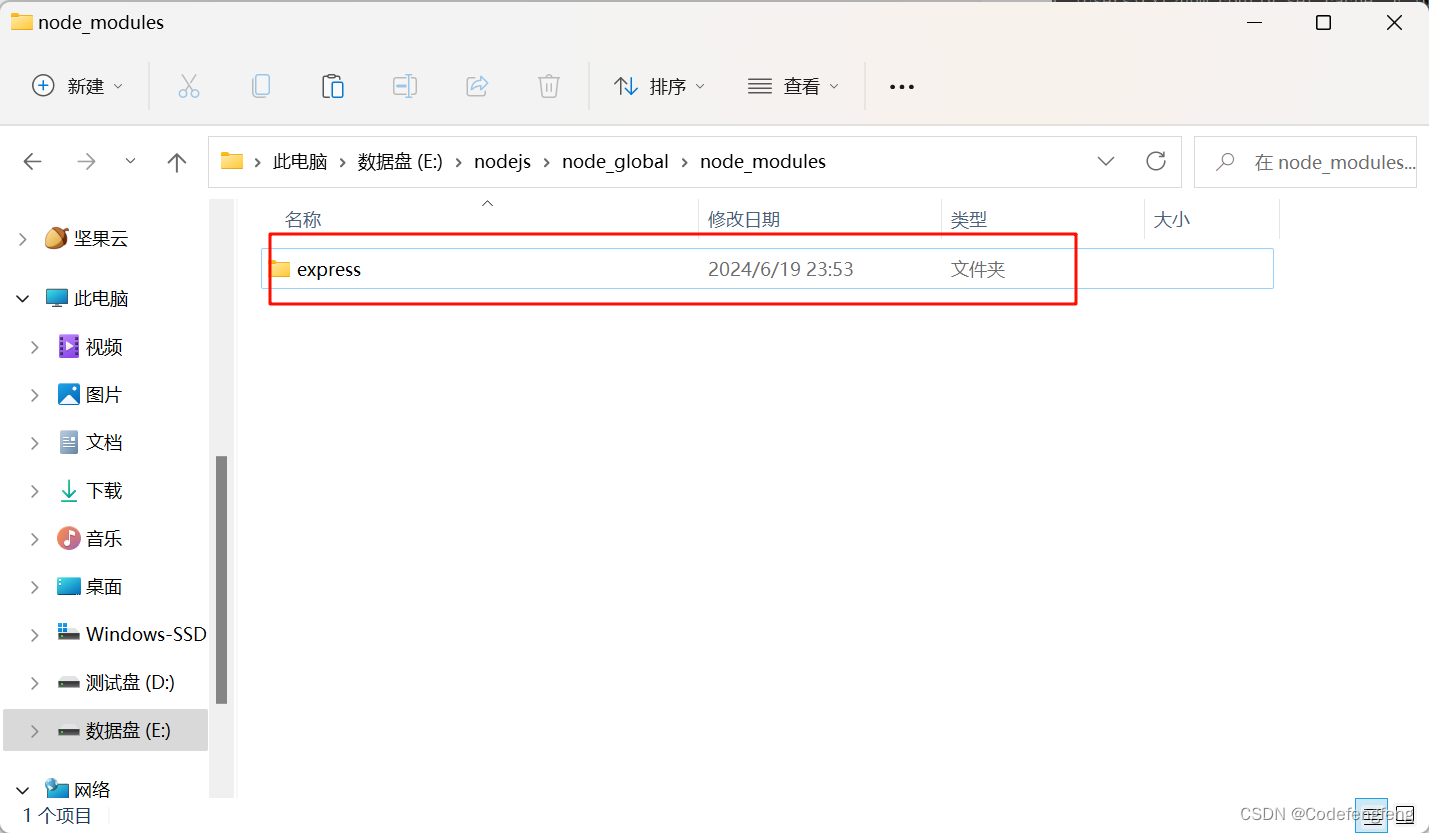Go up one folder level arrow
This screenshot has width=1429, height=833.
(177, 161)
